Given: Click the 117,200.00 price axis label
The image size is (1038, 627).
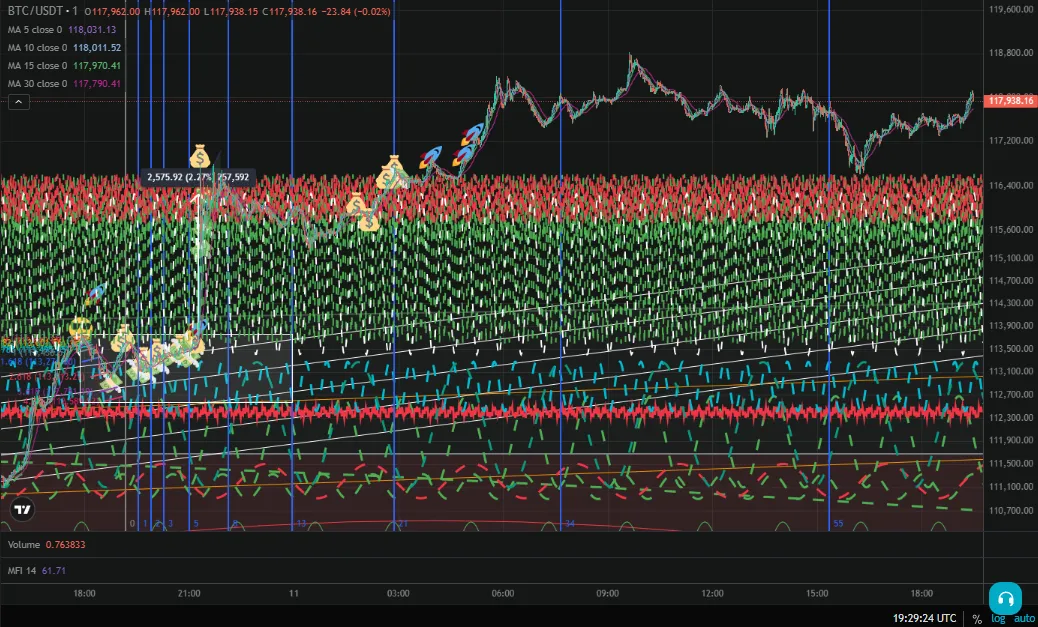Looking at the screenshot, I should [x=1010, y=141].
